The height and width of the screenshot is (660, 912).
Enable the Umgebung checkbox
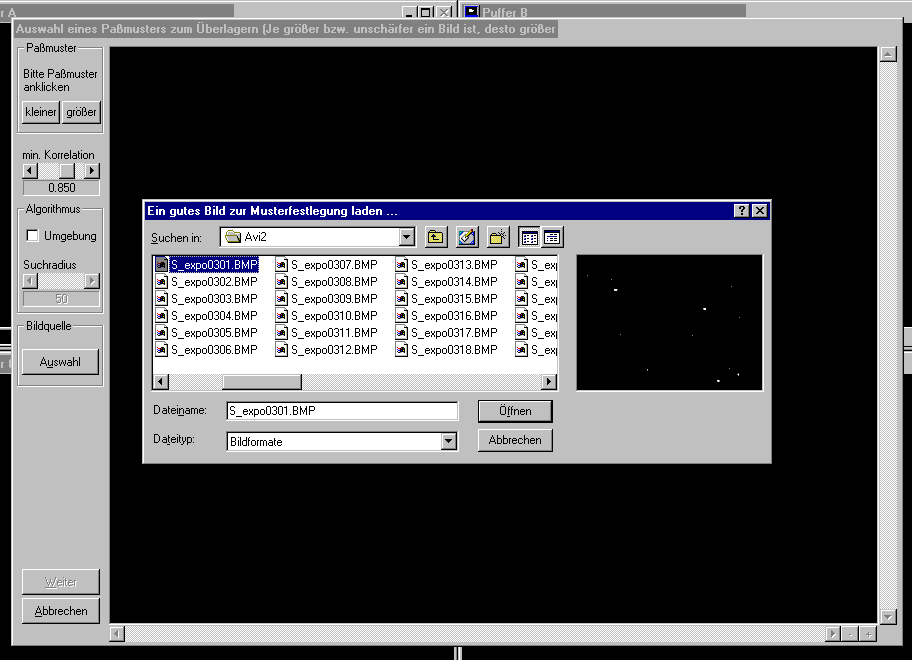coord(33,236)
